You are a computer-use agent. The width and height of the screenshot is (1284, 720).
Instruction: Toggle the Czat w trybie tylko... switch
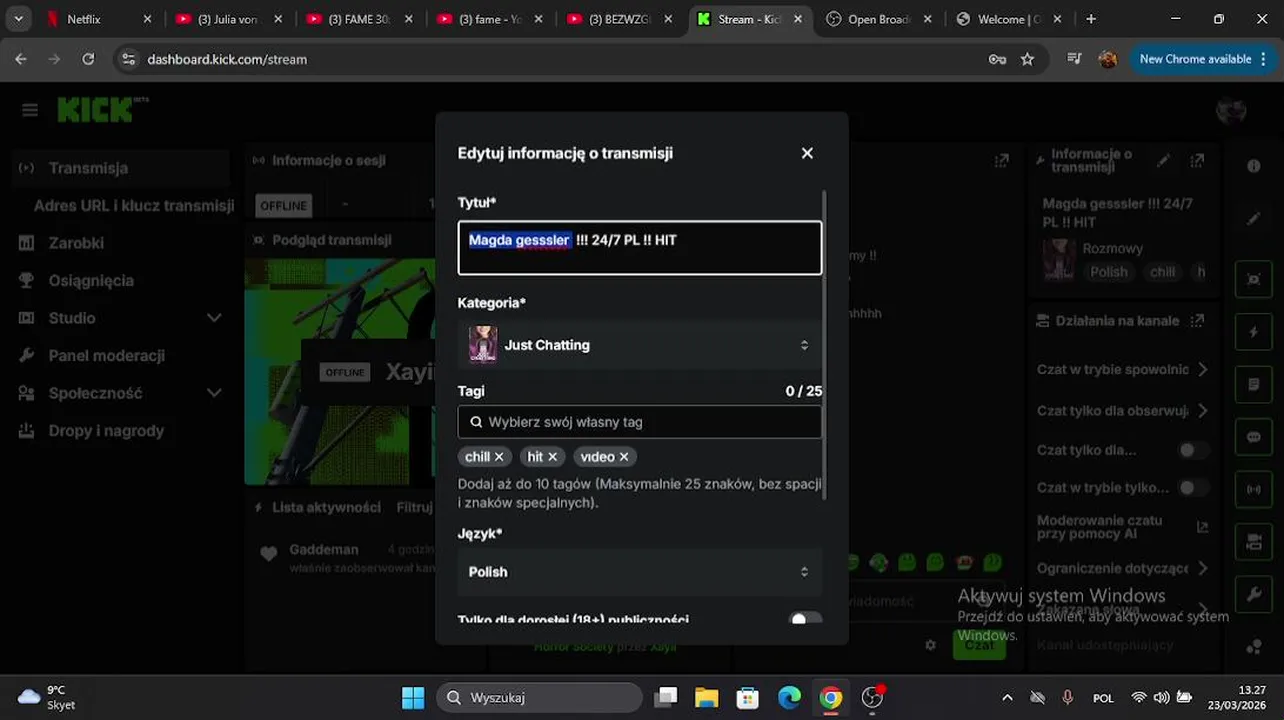click(1192, 488)
